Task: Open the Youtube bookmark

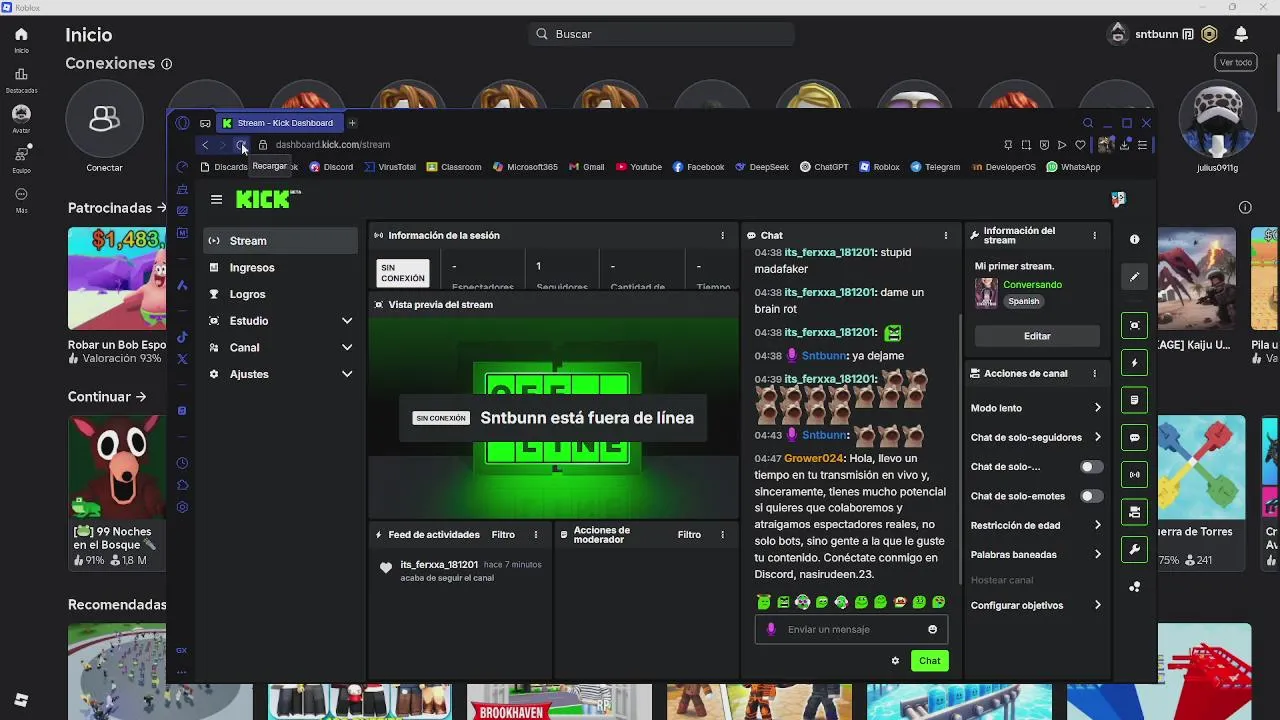Action: [639, 167]
